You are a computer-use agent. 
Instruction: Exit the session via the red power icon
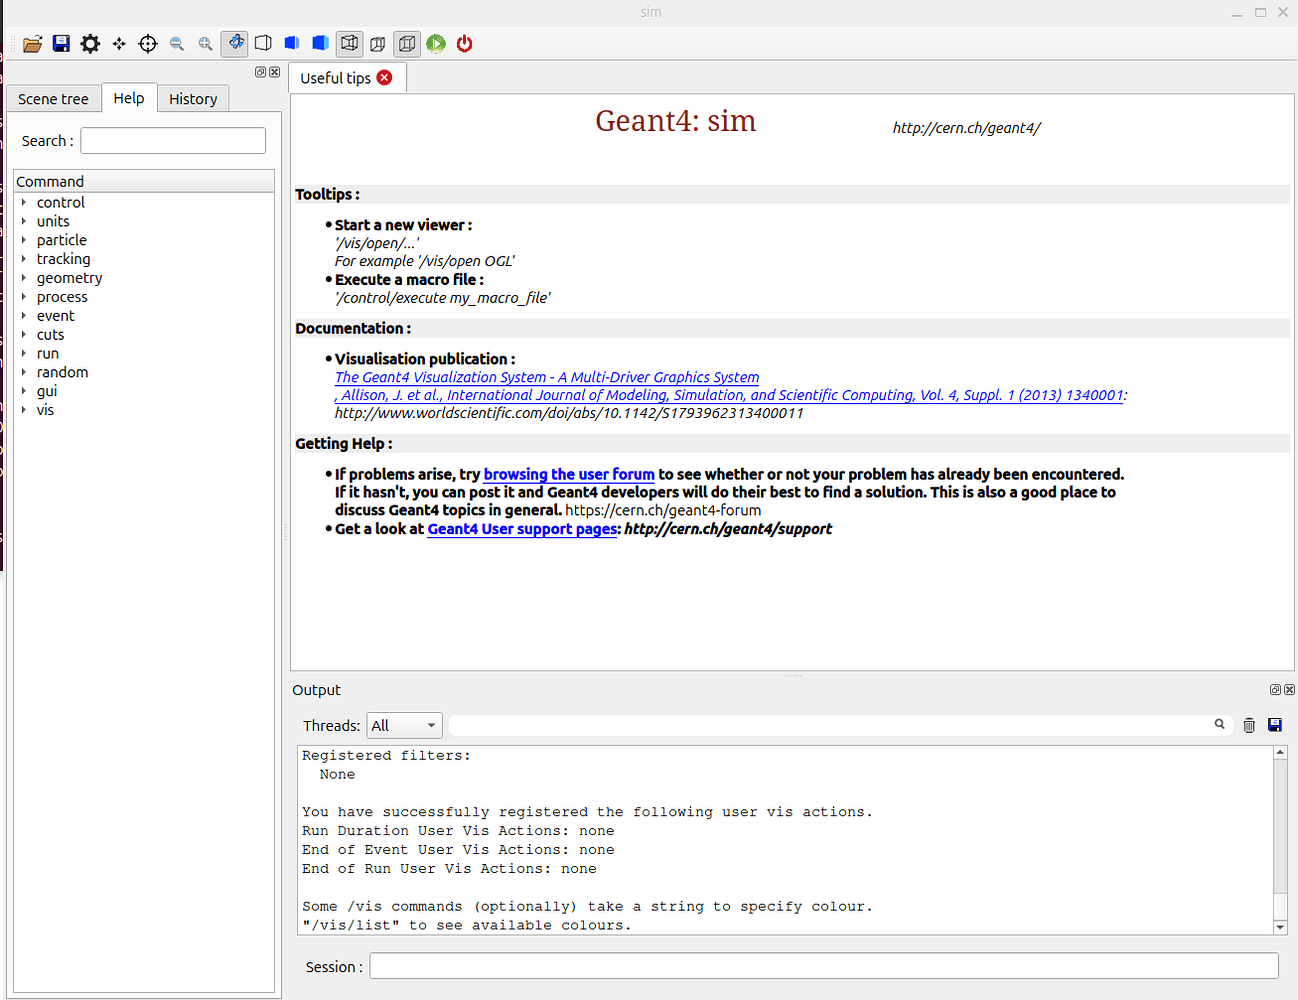(464, 43)
